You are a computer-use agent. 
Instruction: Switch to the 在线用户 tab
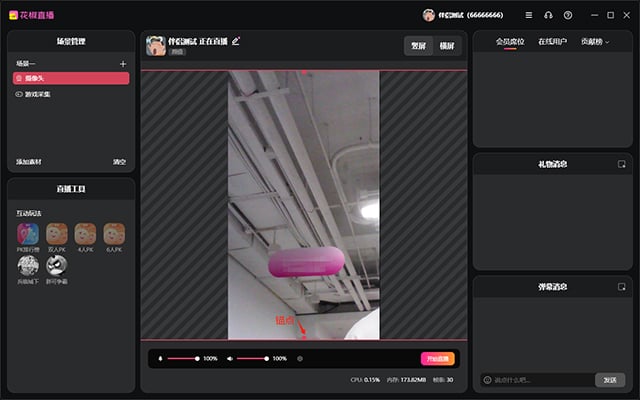coord(552,42)
